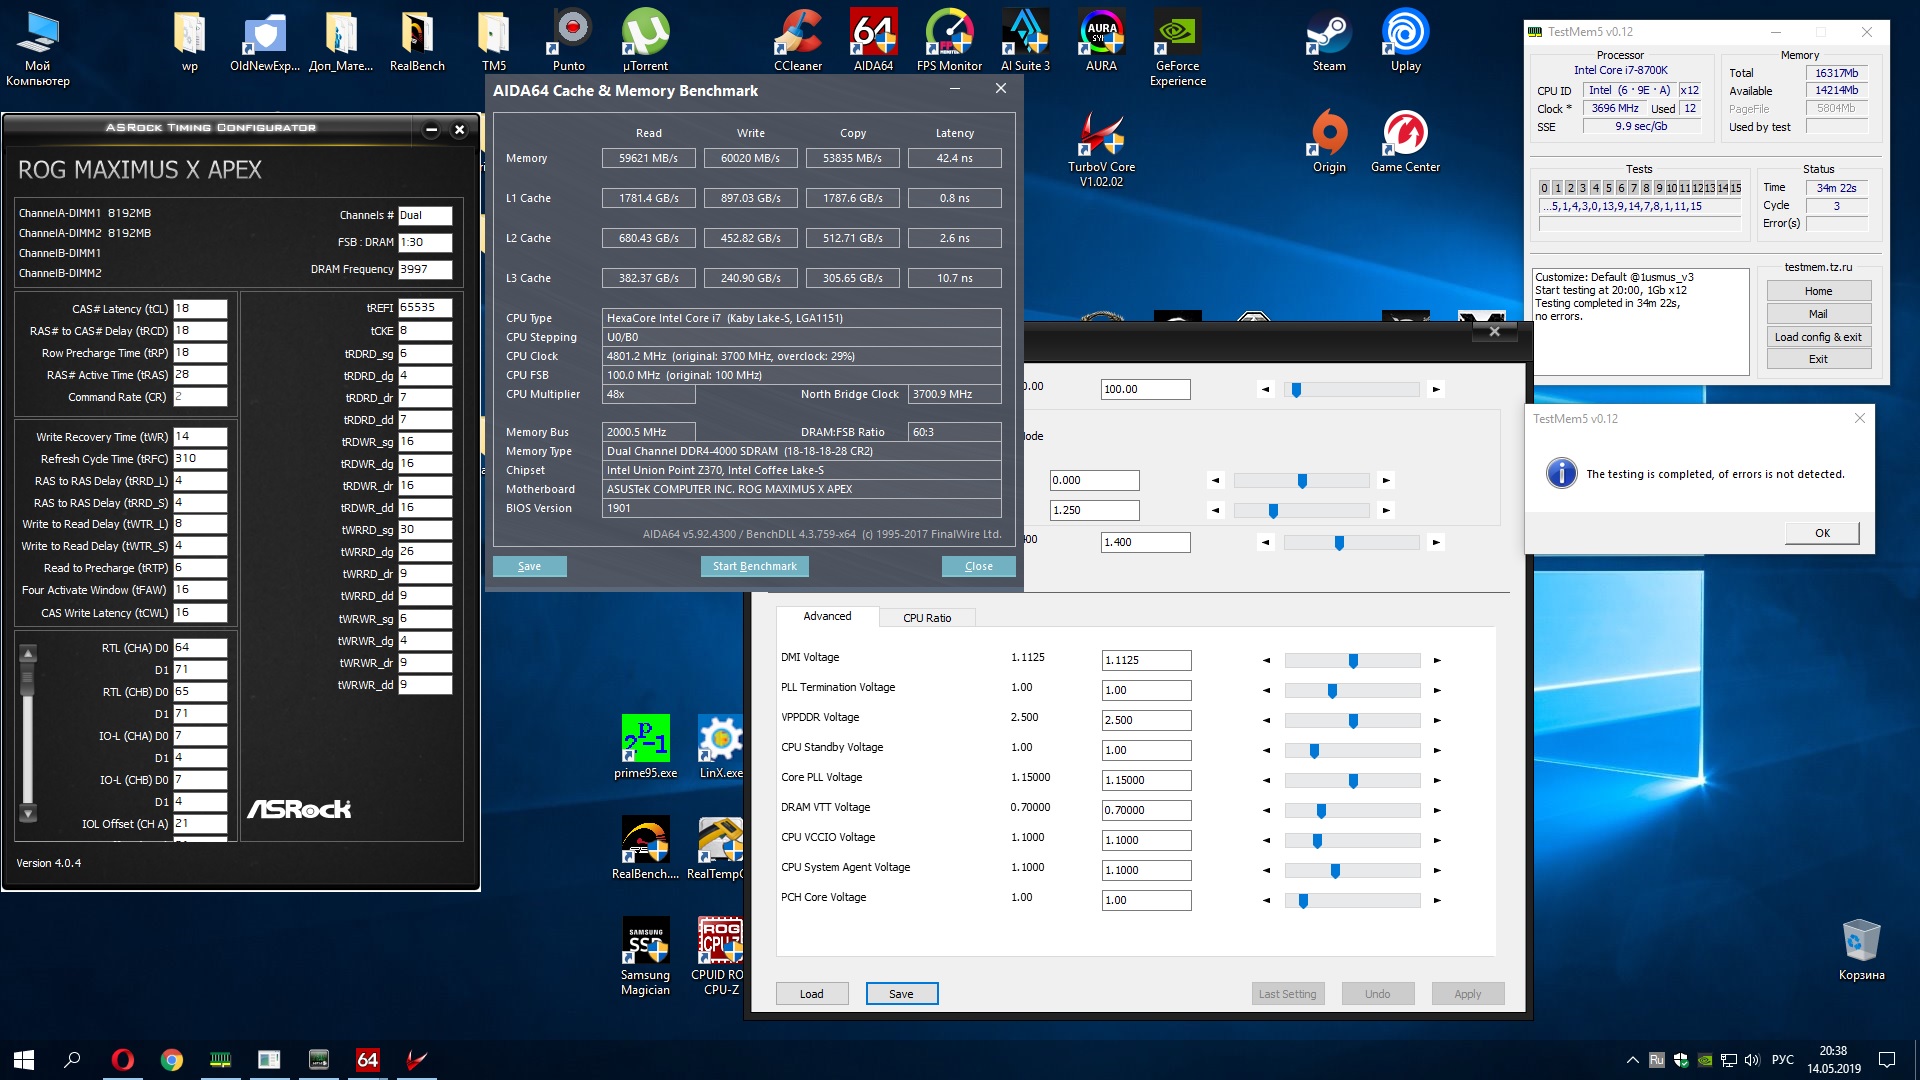Screen dimensions: 1920x1080
Task: Switch to the CPU Ratio tab
Action: [926, 618]
